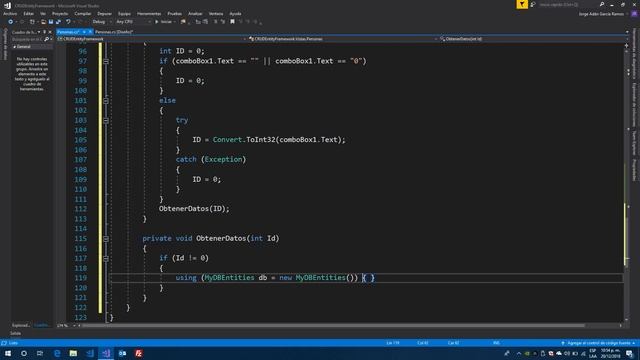
Task: Click the Iniciar start debugging button
Action: pyautogui.click(x=164, y=22)
